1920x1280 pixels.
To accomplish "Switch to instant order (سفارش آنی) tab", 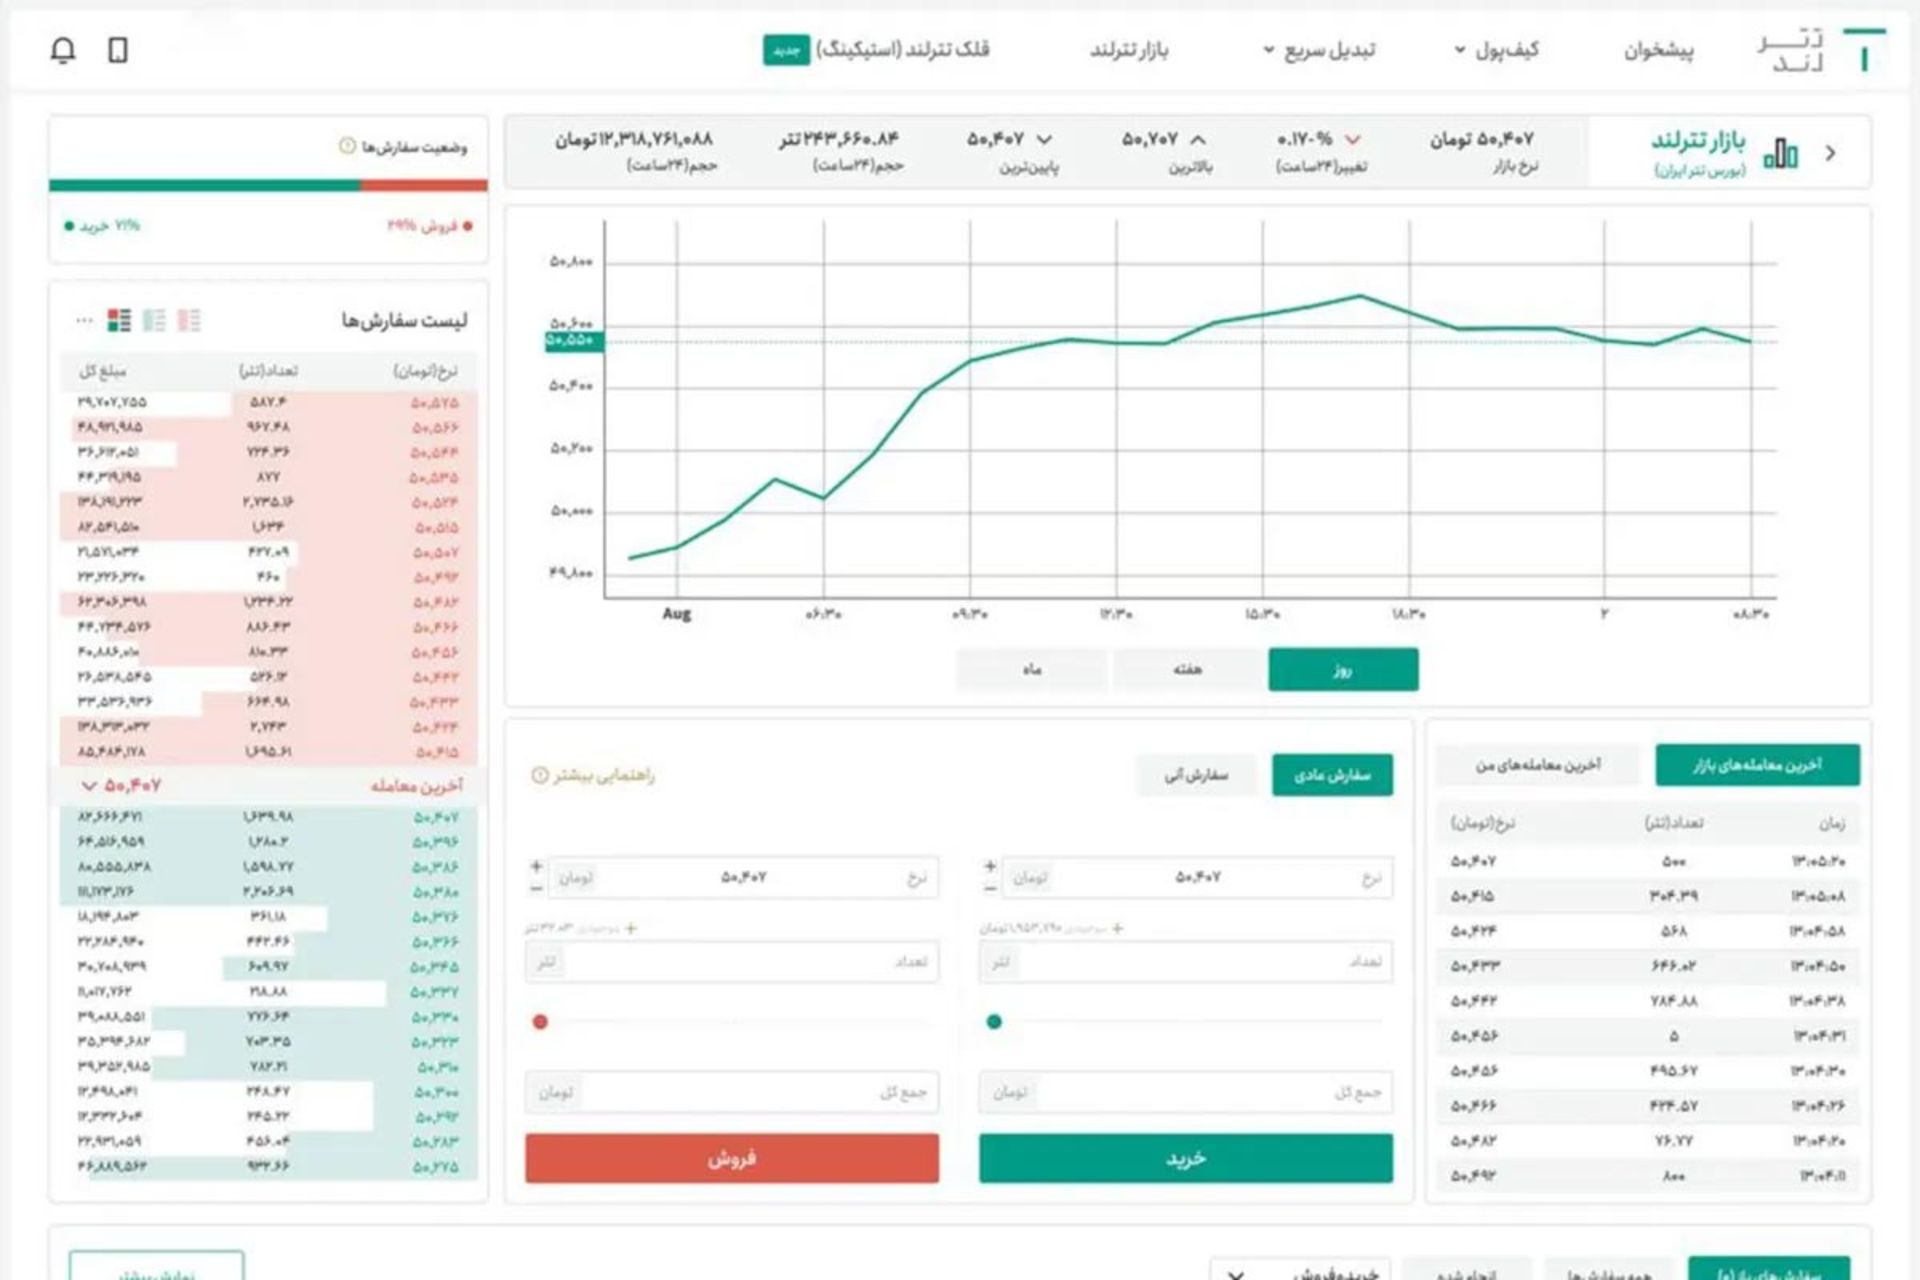I will click(x=1196, y=775).
